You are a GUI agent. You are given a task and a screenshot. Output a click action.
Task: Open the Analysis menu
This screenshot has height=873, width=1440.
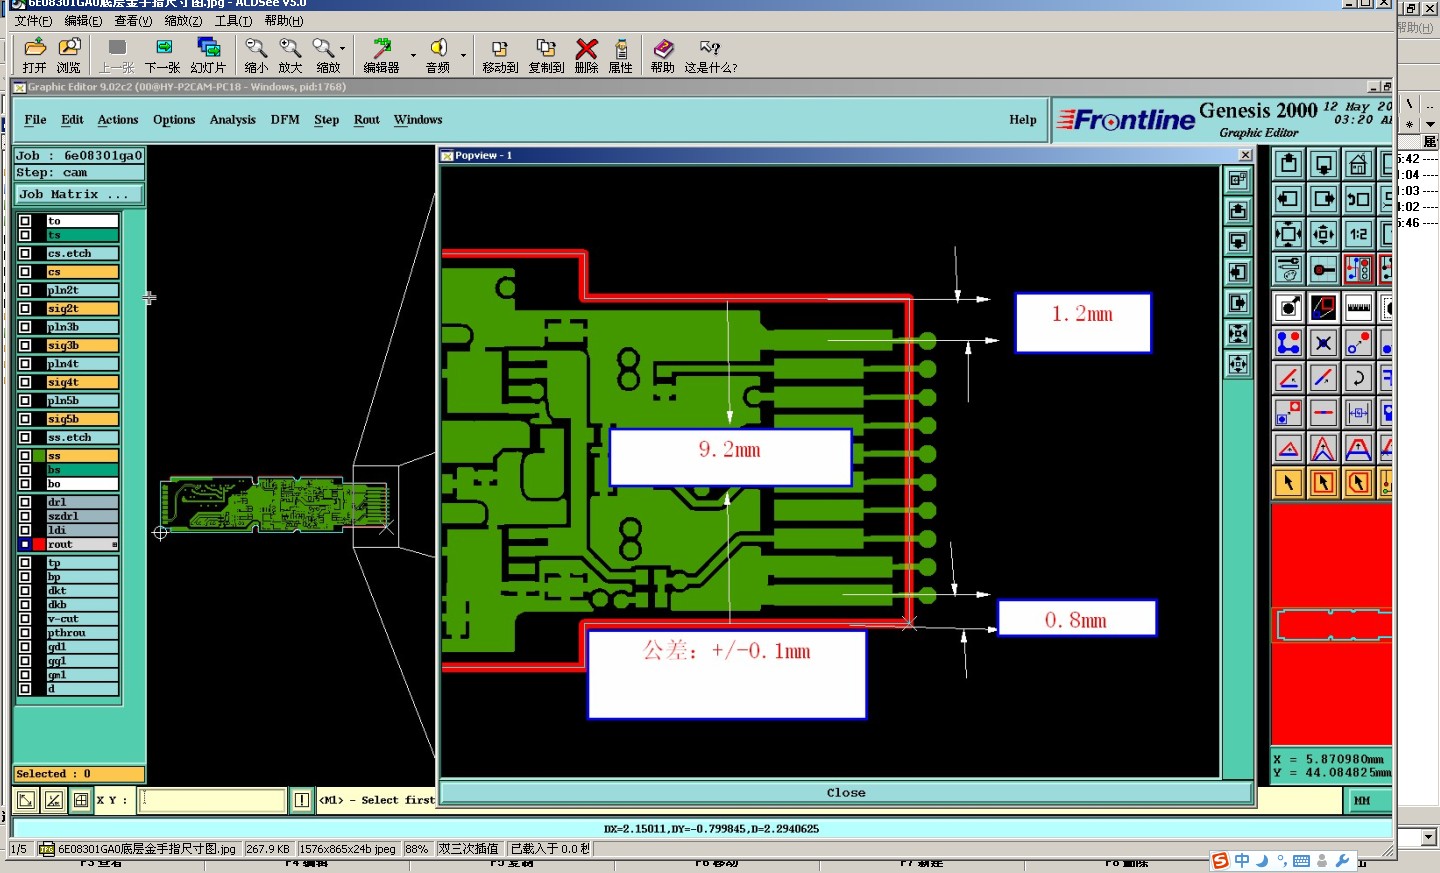(233, 120)
